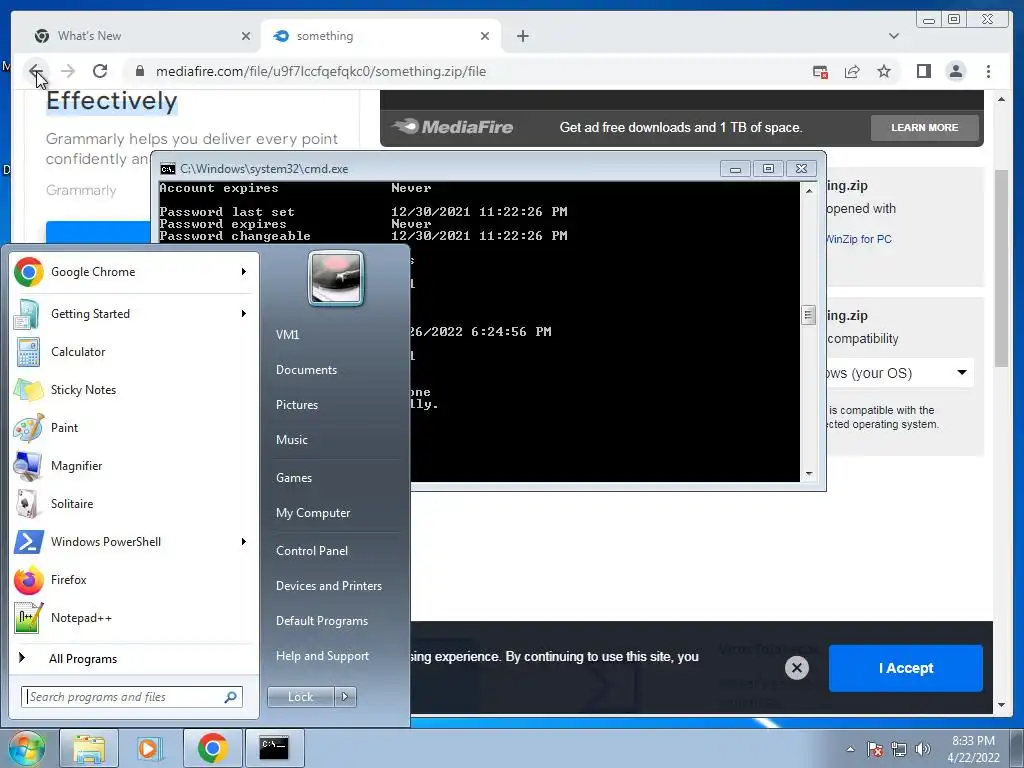Viewport: 1024px width, 768px height.
Task: Click the volume speaker tray icon
Action: [x=923, y=749]
